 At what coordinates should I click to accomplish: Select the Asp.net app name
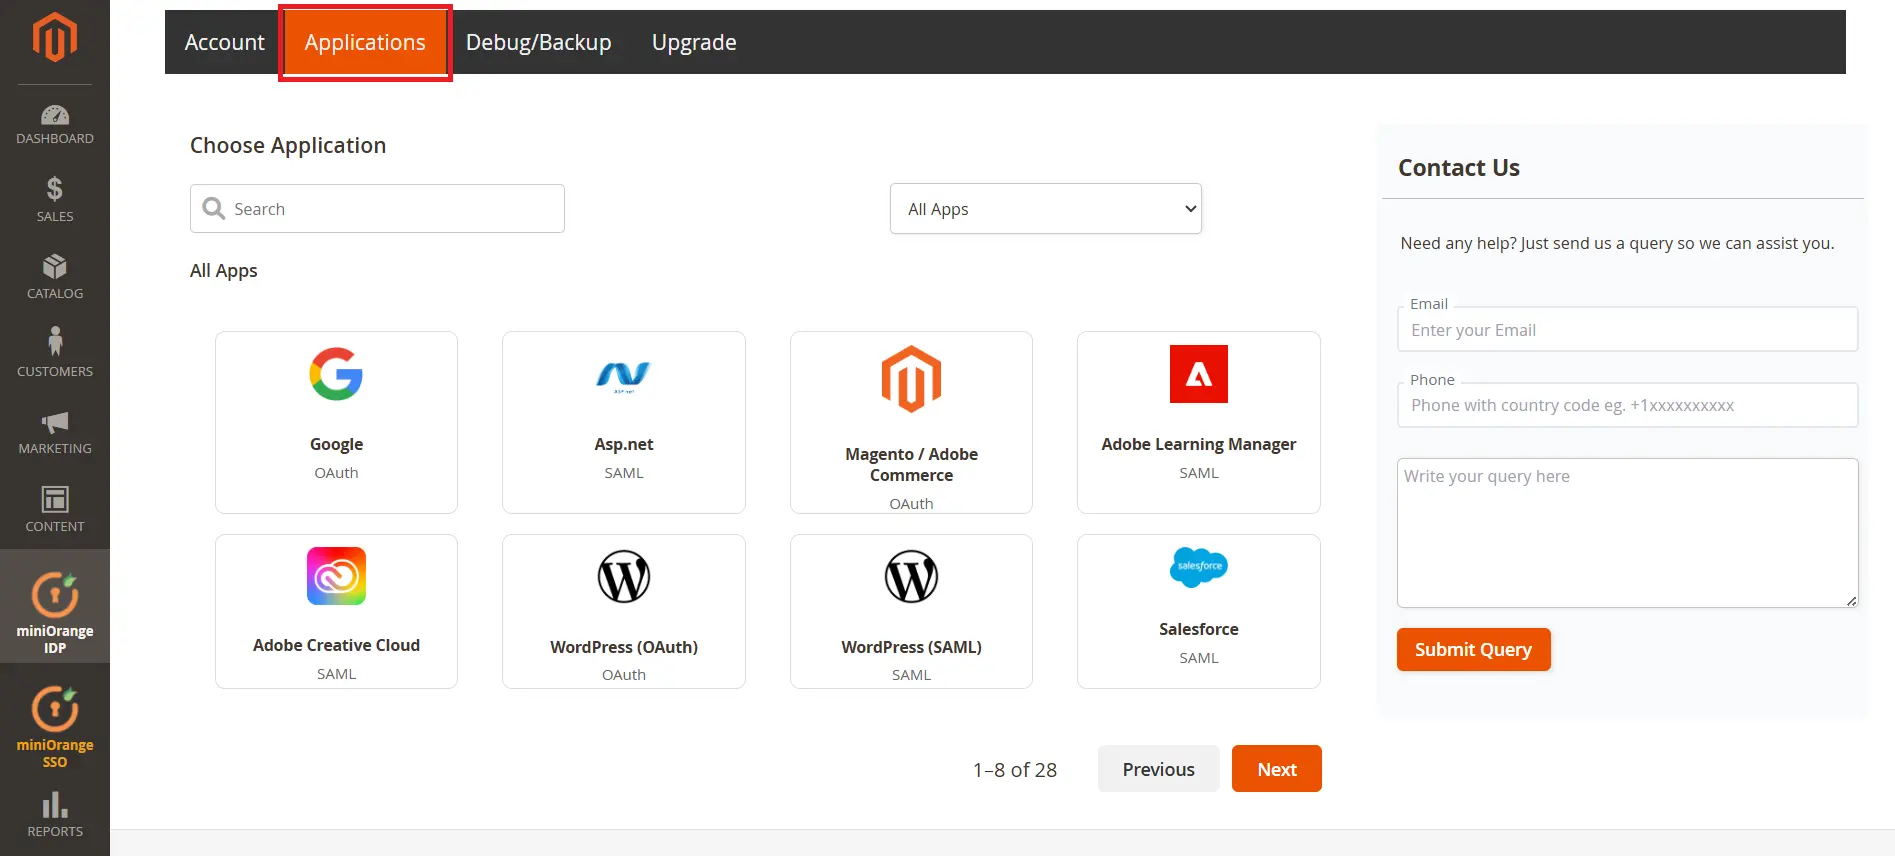point(624,444)
